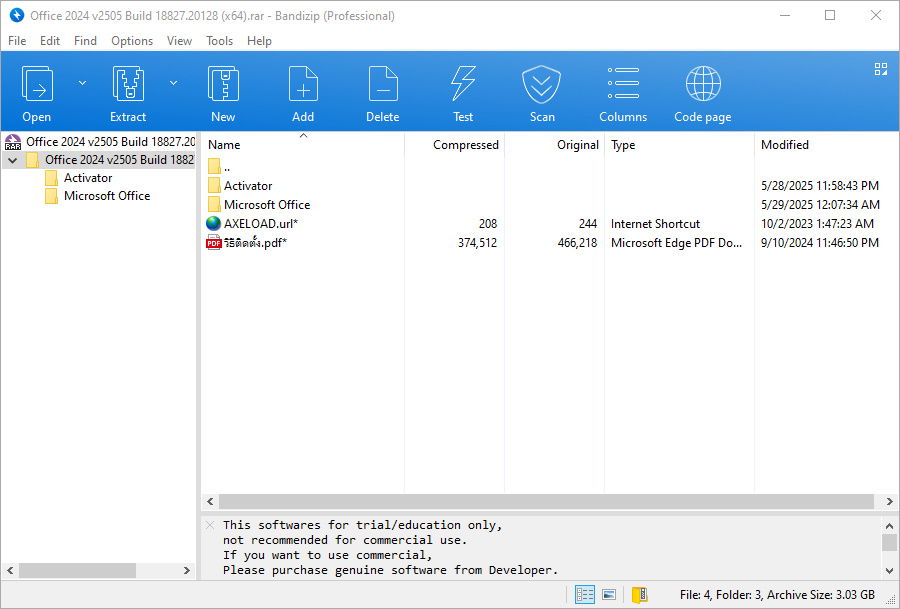Select the Office 2024 v2505 folder tree item
The width and height of the screenshot is (900, 609).
click(119, 160)
